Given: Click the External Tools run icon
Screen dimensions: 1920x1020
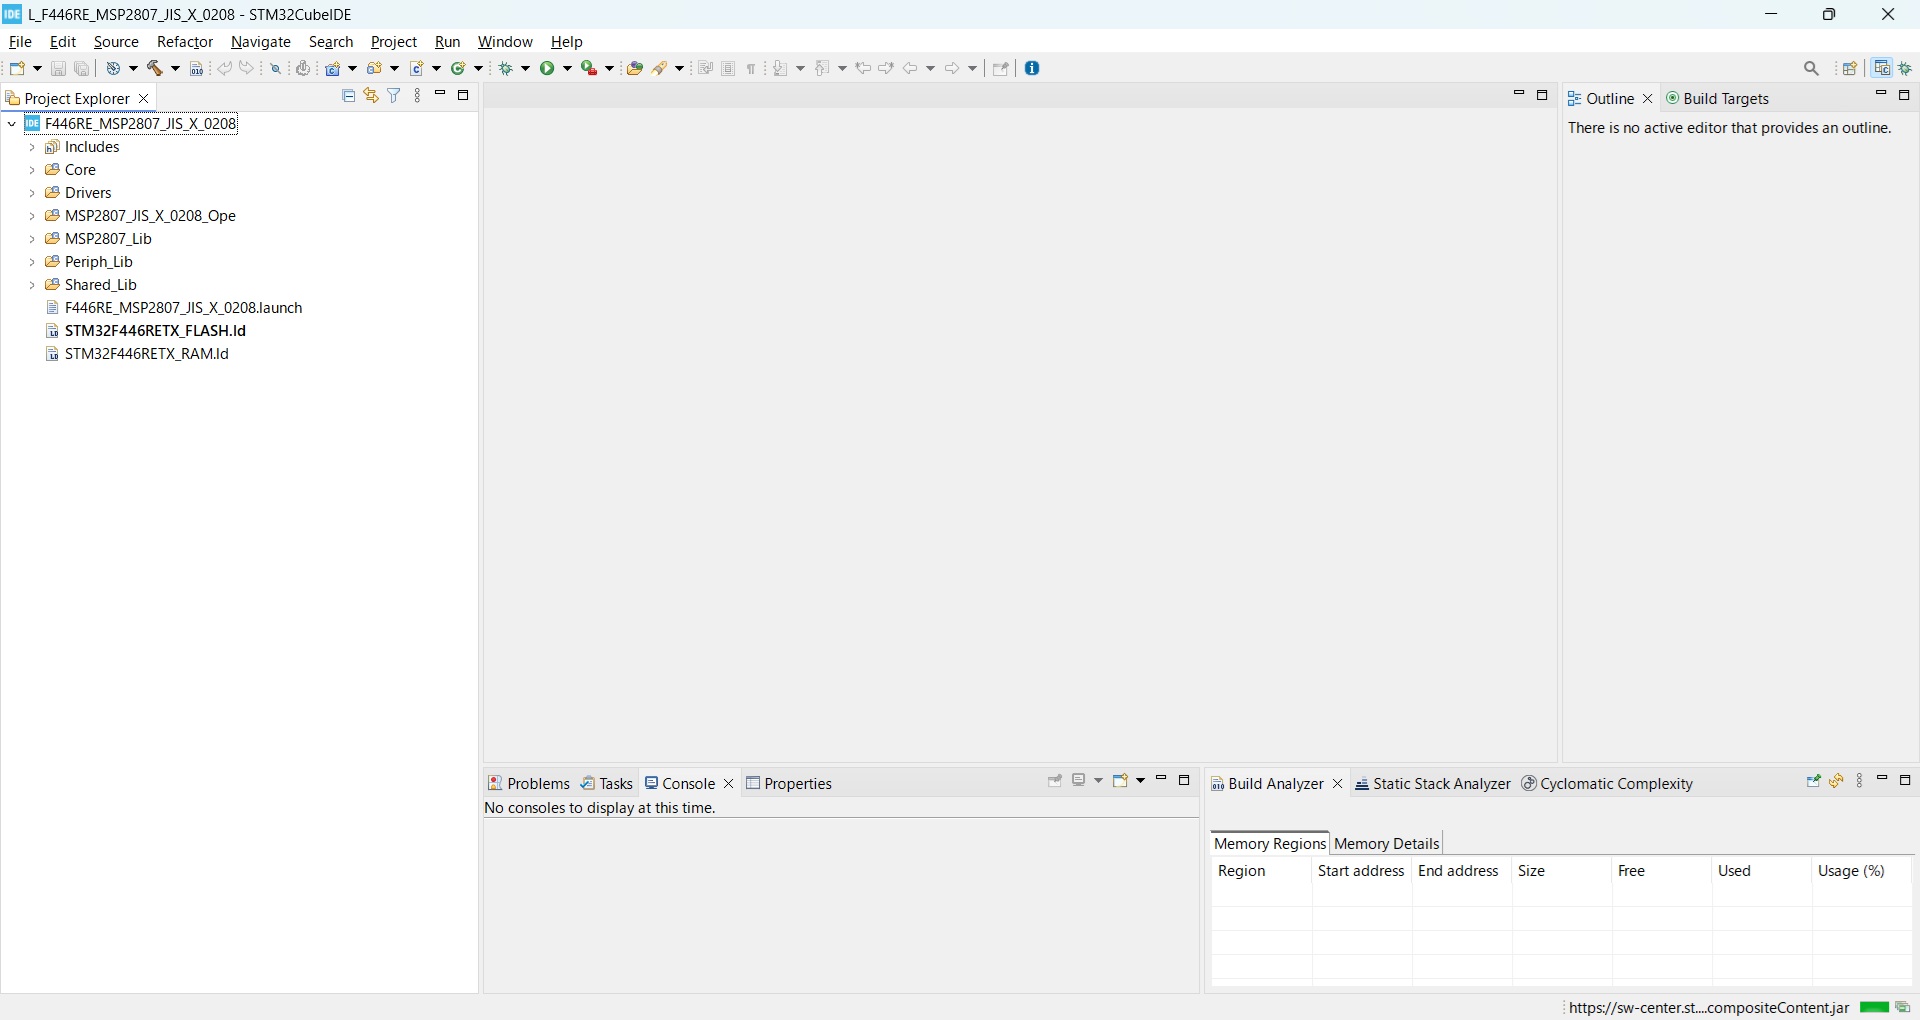Looking at the screenshot, I should (x=590, y=69).
